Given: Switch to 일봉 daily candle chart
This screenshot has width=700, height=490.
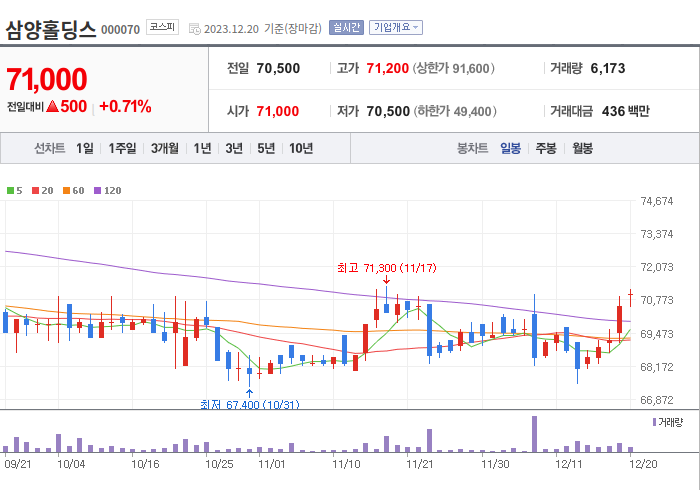Looking at the screenshot, I should pyautogui.click(x=510, y=148).
